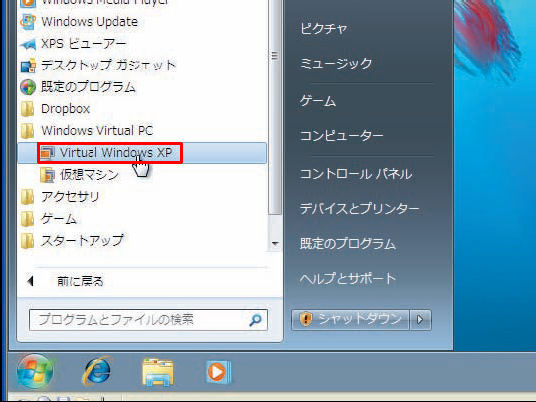Click the Virtual Windows XP program icon
The image size is (536, 402).
click(x=47, y=153)
